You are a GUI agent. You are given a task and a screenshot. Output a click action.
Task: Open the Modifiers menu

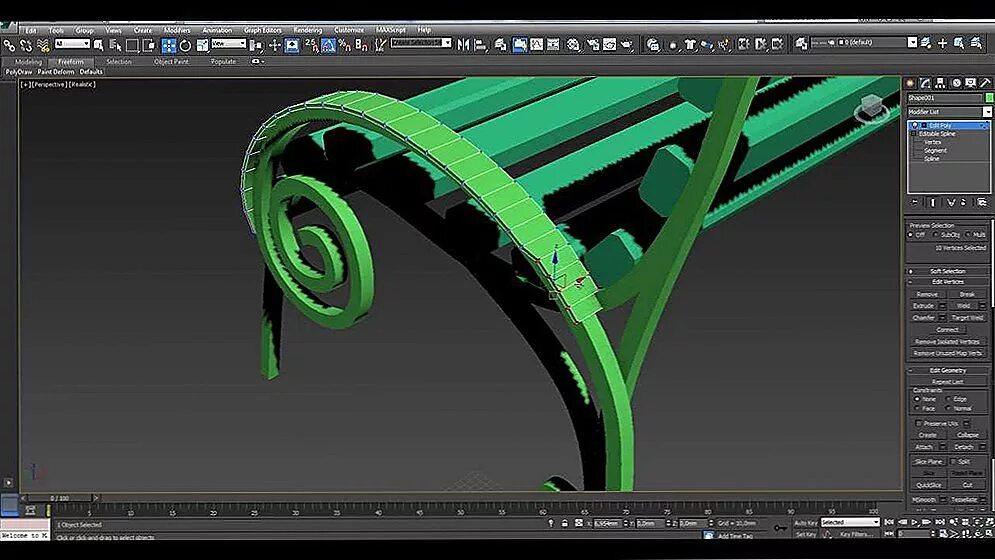[177, 30]
